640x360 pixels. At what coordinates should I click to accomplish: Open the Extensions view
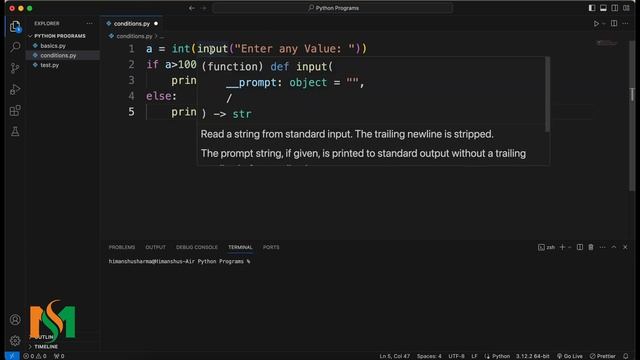tap(15, 111)
